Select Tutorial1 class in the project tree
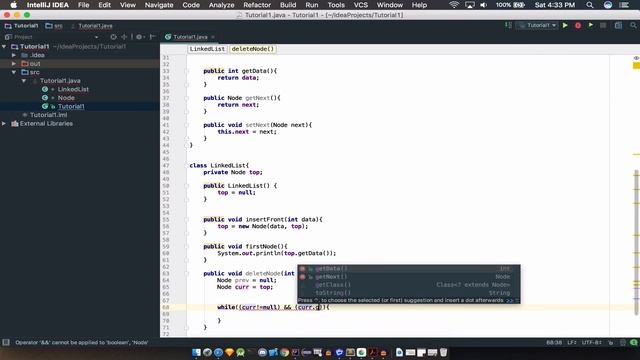The width and height of the screenshot is (640, 360). (71, 107)
